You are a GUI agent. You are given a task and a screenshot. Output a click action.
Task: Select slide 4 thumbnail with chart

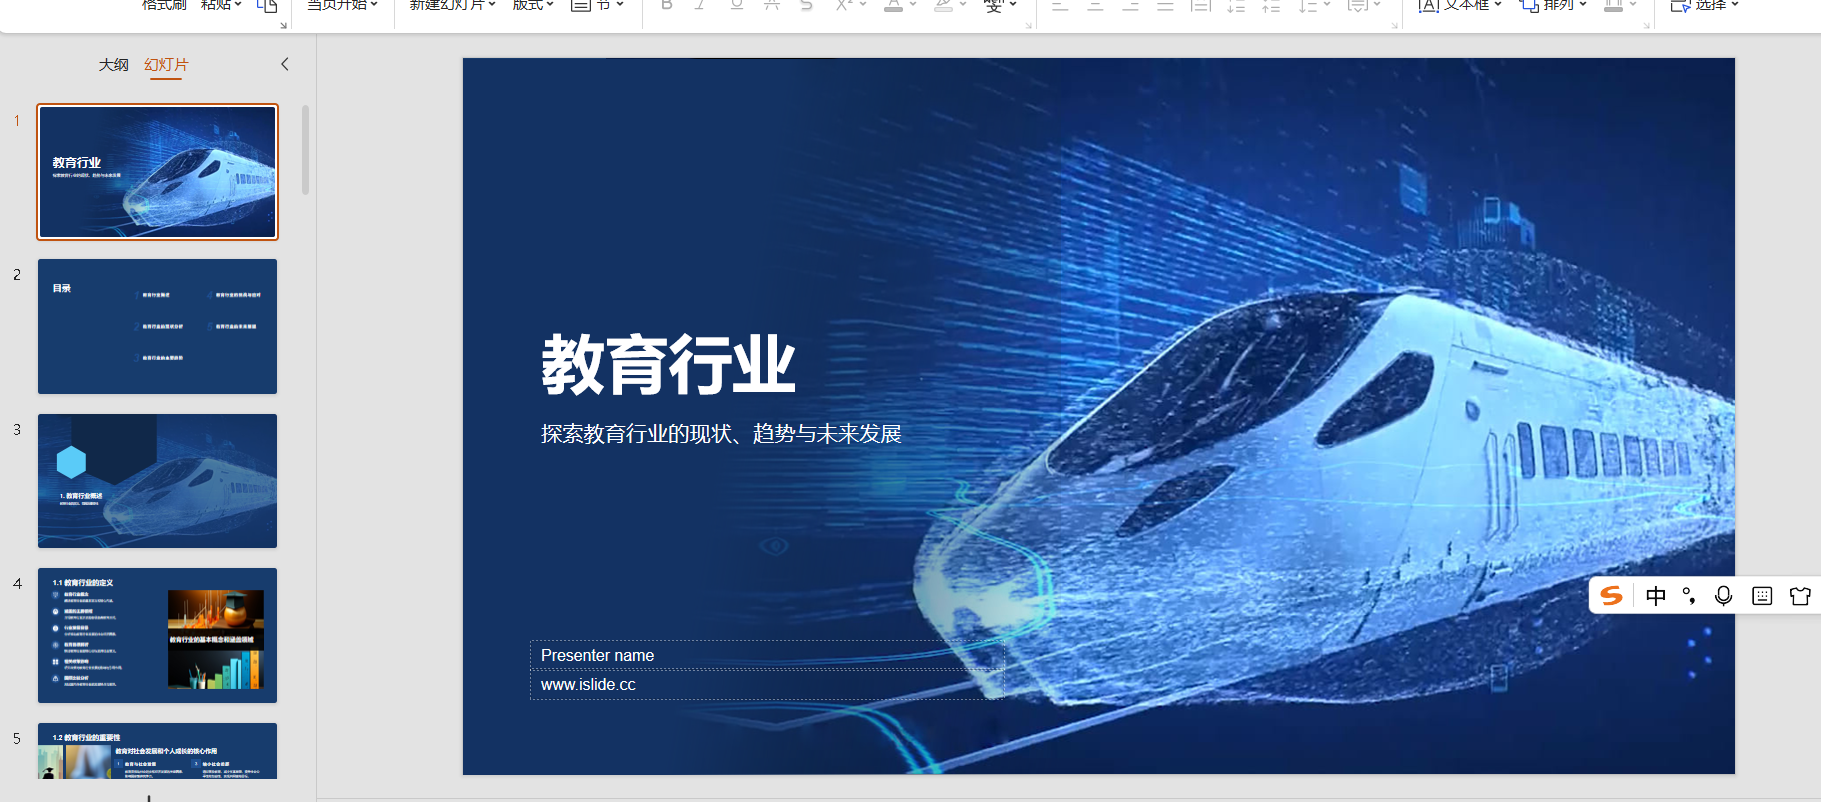(157, 635)
